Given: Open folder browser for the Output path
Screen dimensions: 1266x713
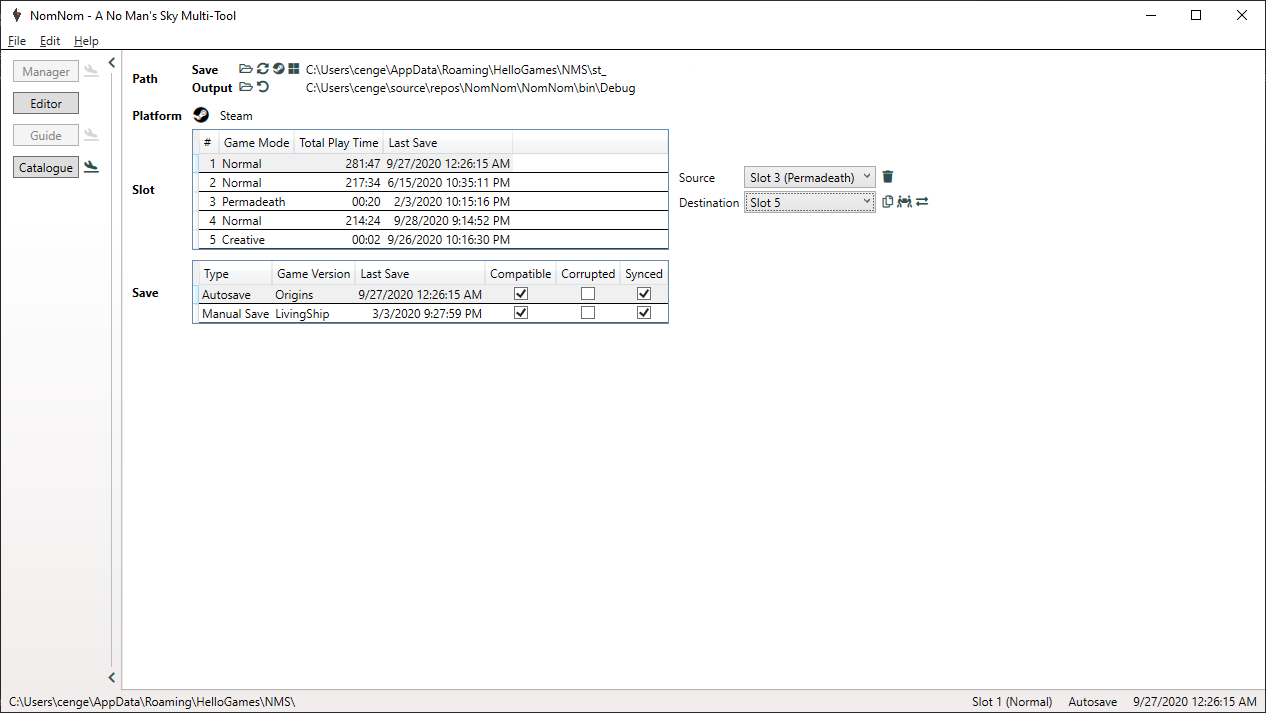Looking at the screenshot, I should point(246,87).
